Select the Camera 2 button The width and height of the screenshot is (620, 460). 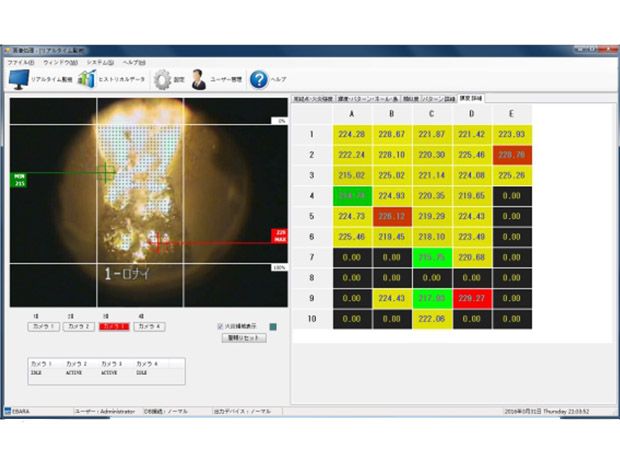tap(79, 327)
